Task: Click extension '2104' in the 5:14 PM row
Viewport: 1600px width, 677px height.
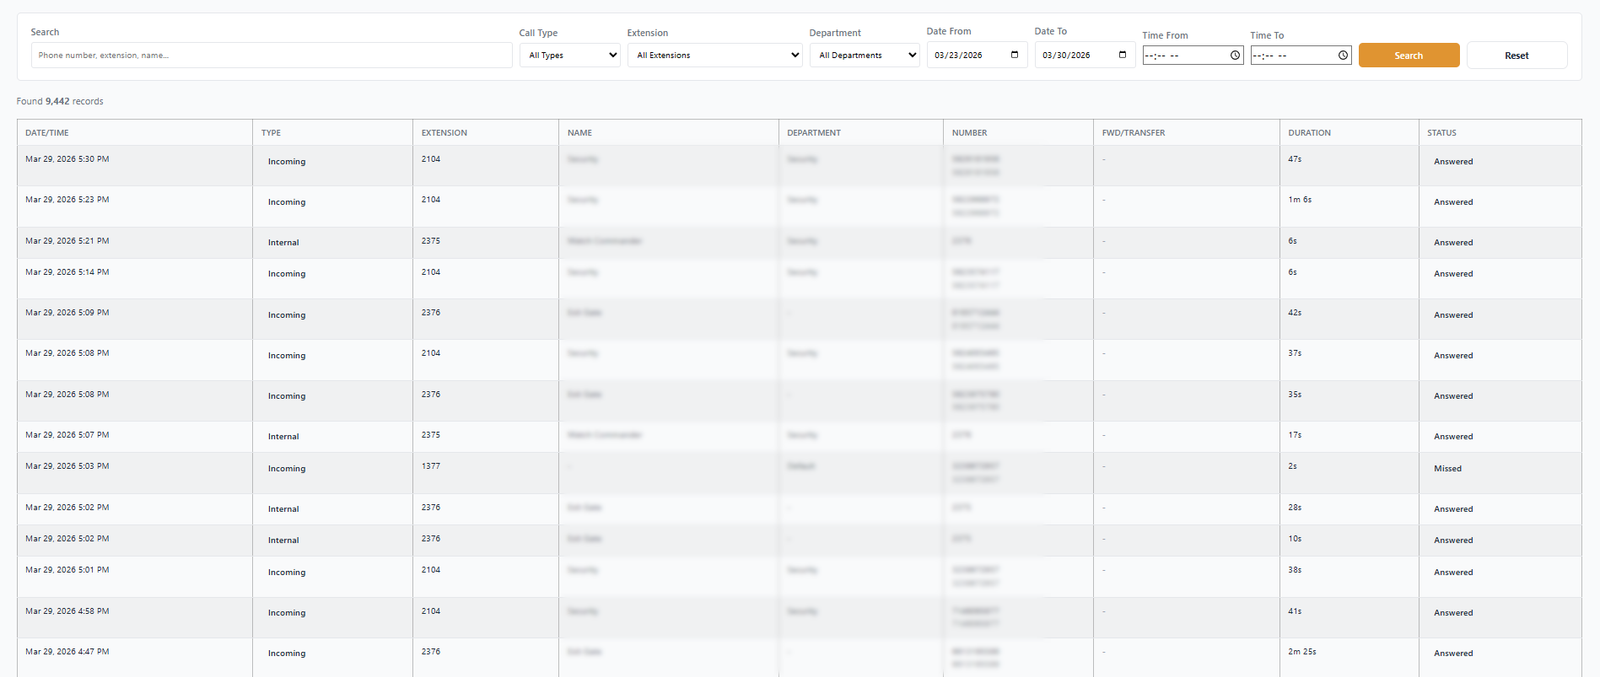Action: 431,272
